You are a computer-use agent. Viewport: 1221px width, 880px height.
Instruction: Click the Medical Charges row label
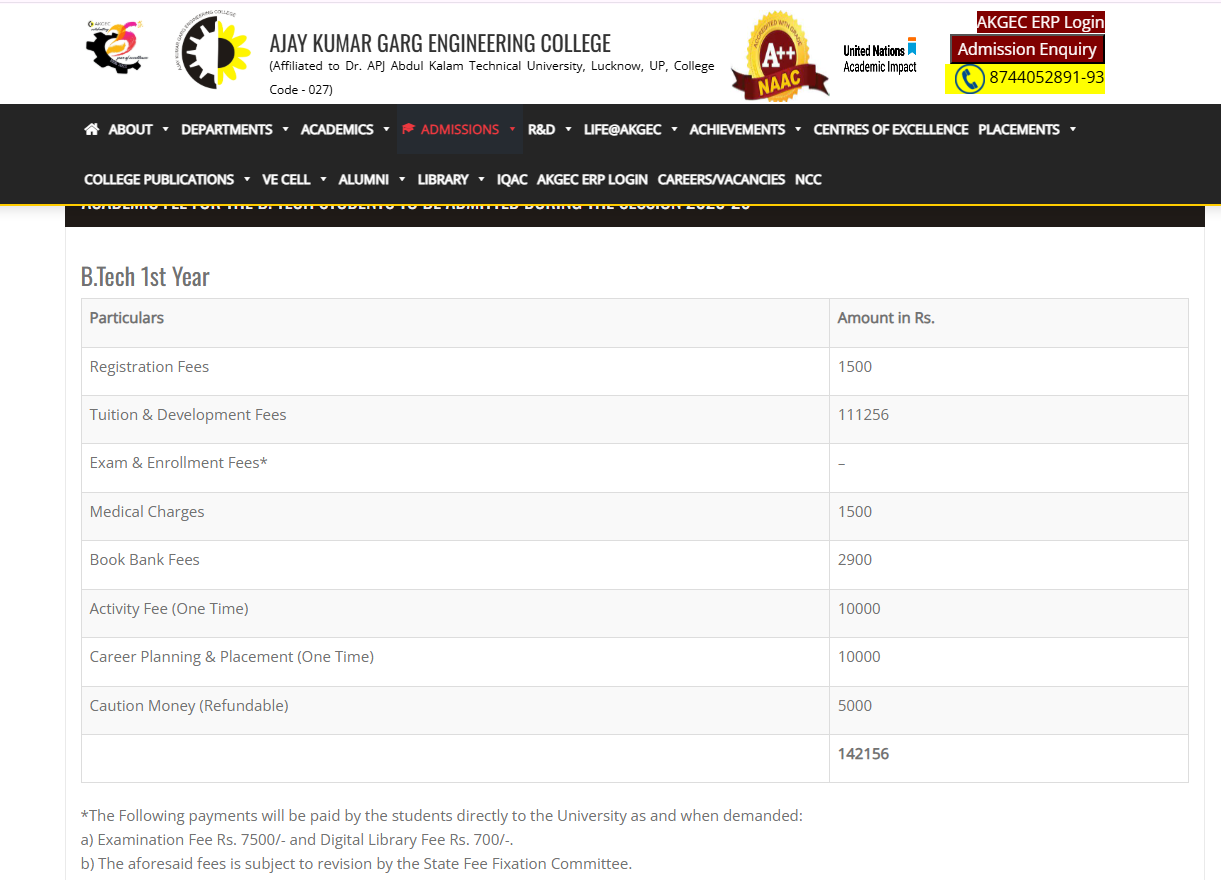tap(147, 512)
